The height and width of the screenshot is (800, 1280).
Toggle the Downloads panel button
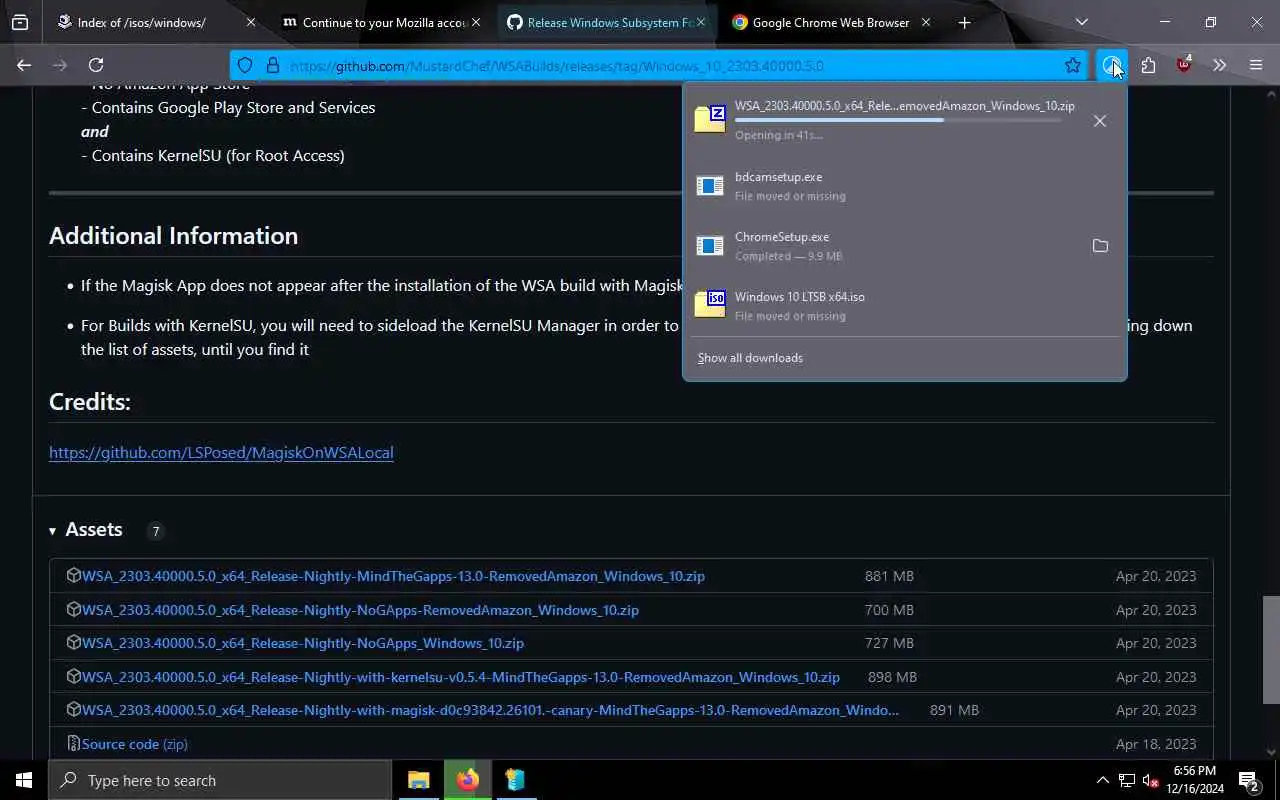click(x=1111, y=66)
